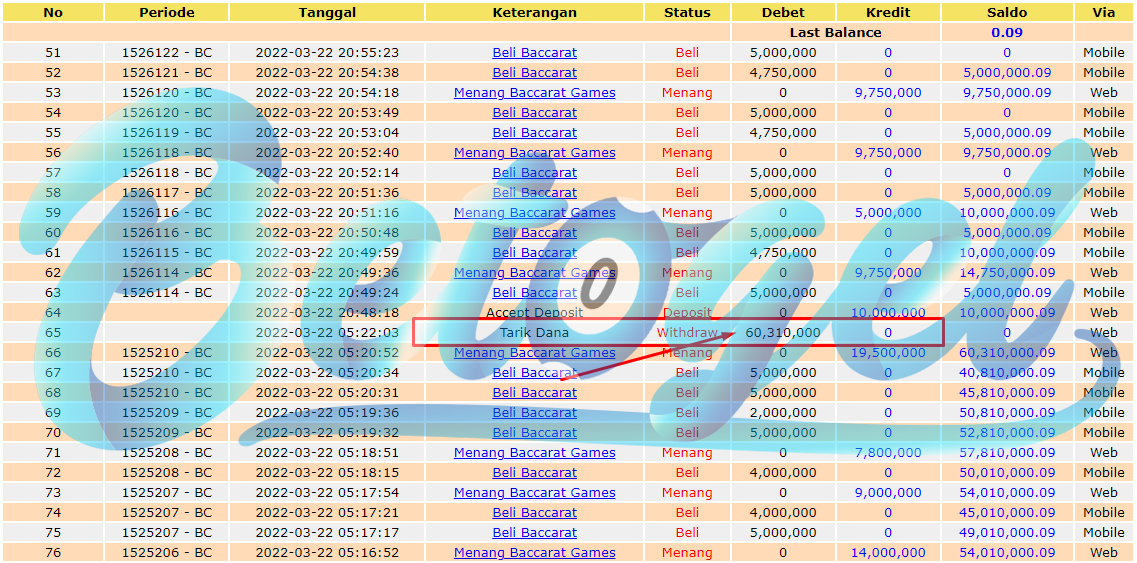The image size is (1137, 563).
Task: Open Menang Baccarat Games link in row 71
Action: tap(534, 452)
